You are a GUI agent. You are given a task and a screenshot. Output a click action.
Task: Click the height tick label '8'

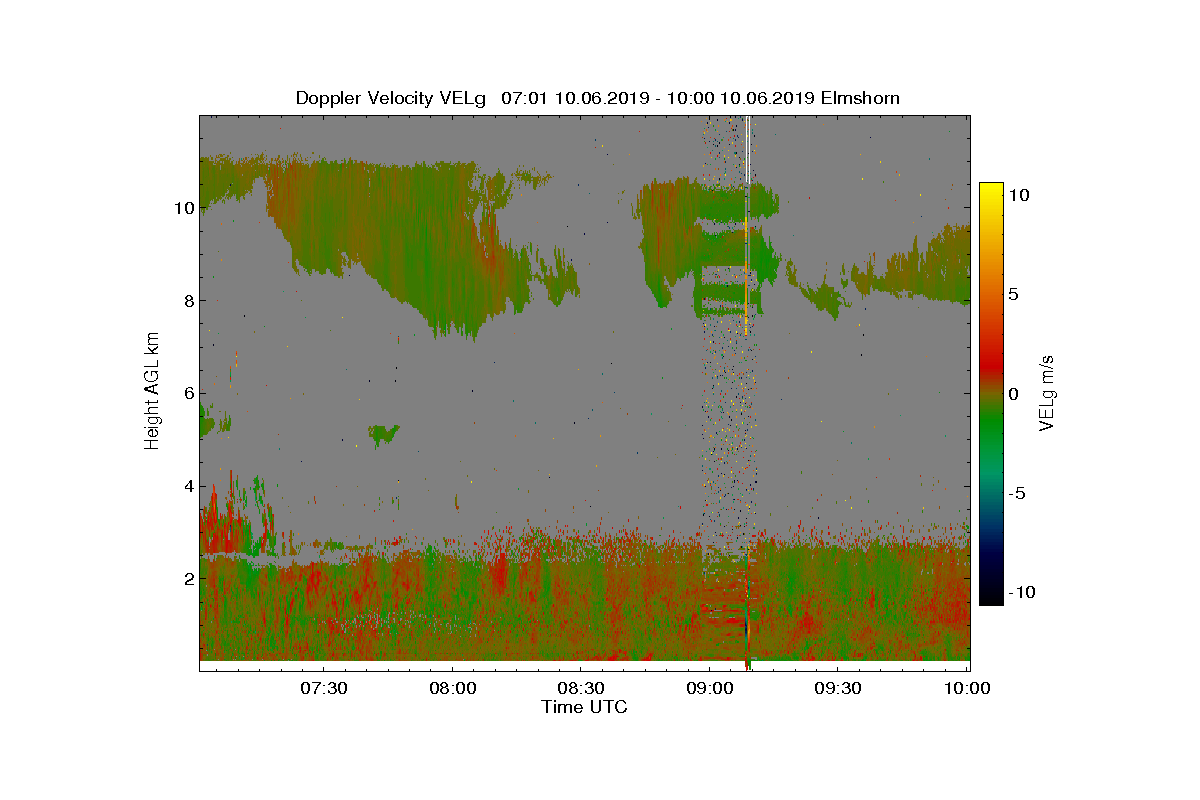tap(187, 300)
